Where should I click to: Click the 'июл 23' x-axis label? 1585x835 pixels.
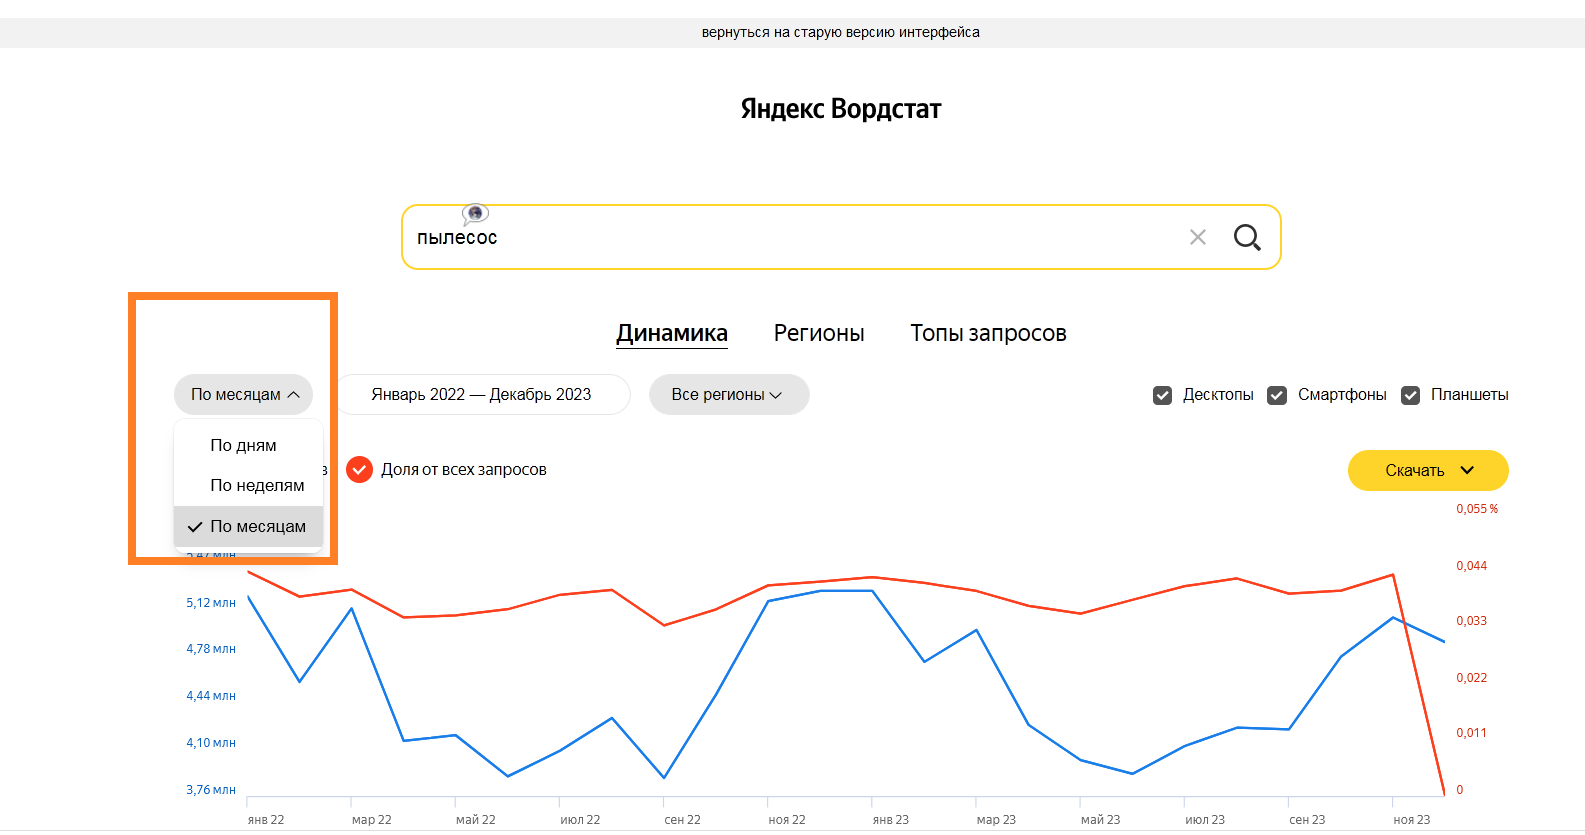(1205, 820)
